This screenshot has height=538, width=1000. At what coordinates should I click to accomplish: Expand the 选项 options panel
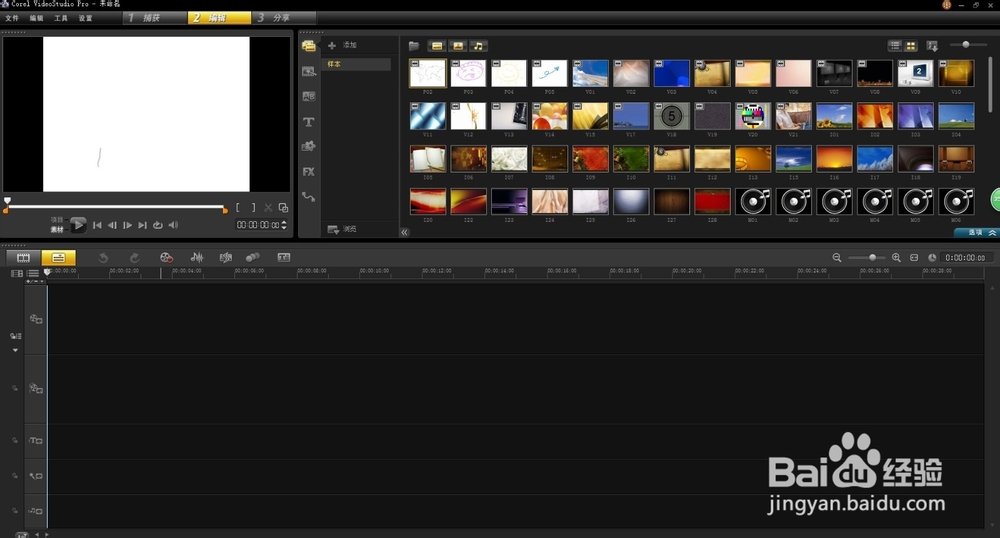click(976, 233)
